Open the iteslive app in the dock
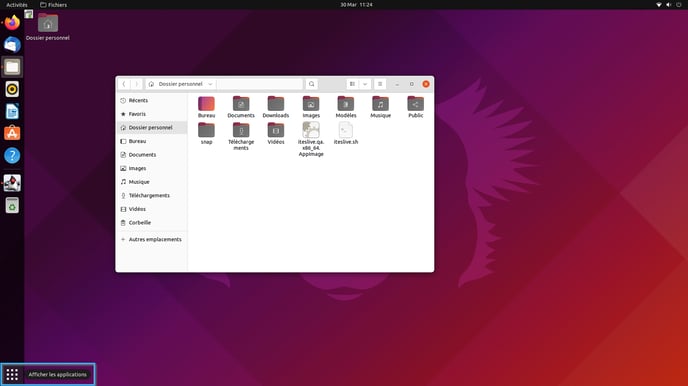Viewport: 688px width, 386px height. pos(12,183)
